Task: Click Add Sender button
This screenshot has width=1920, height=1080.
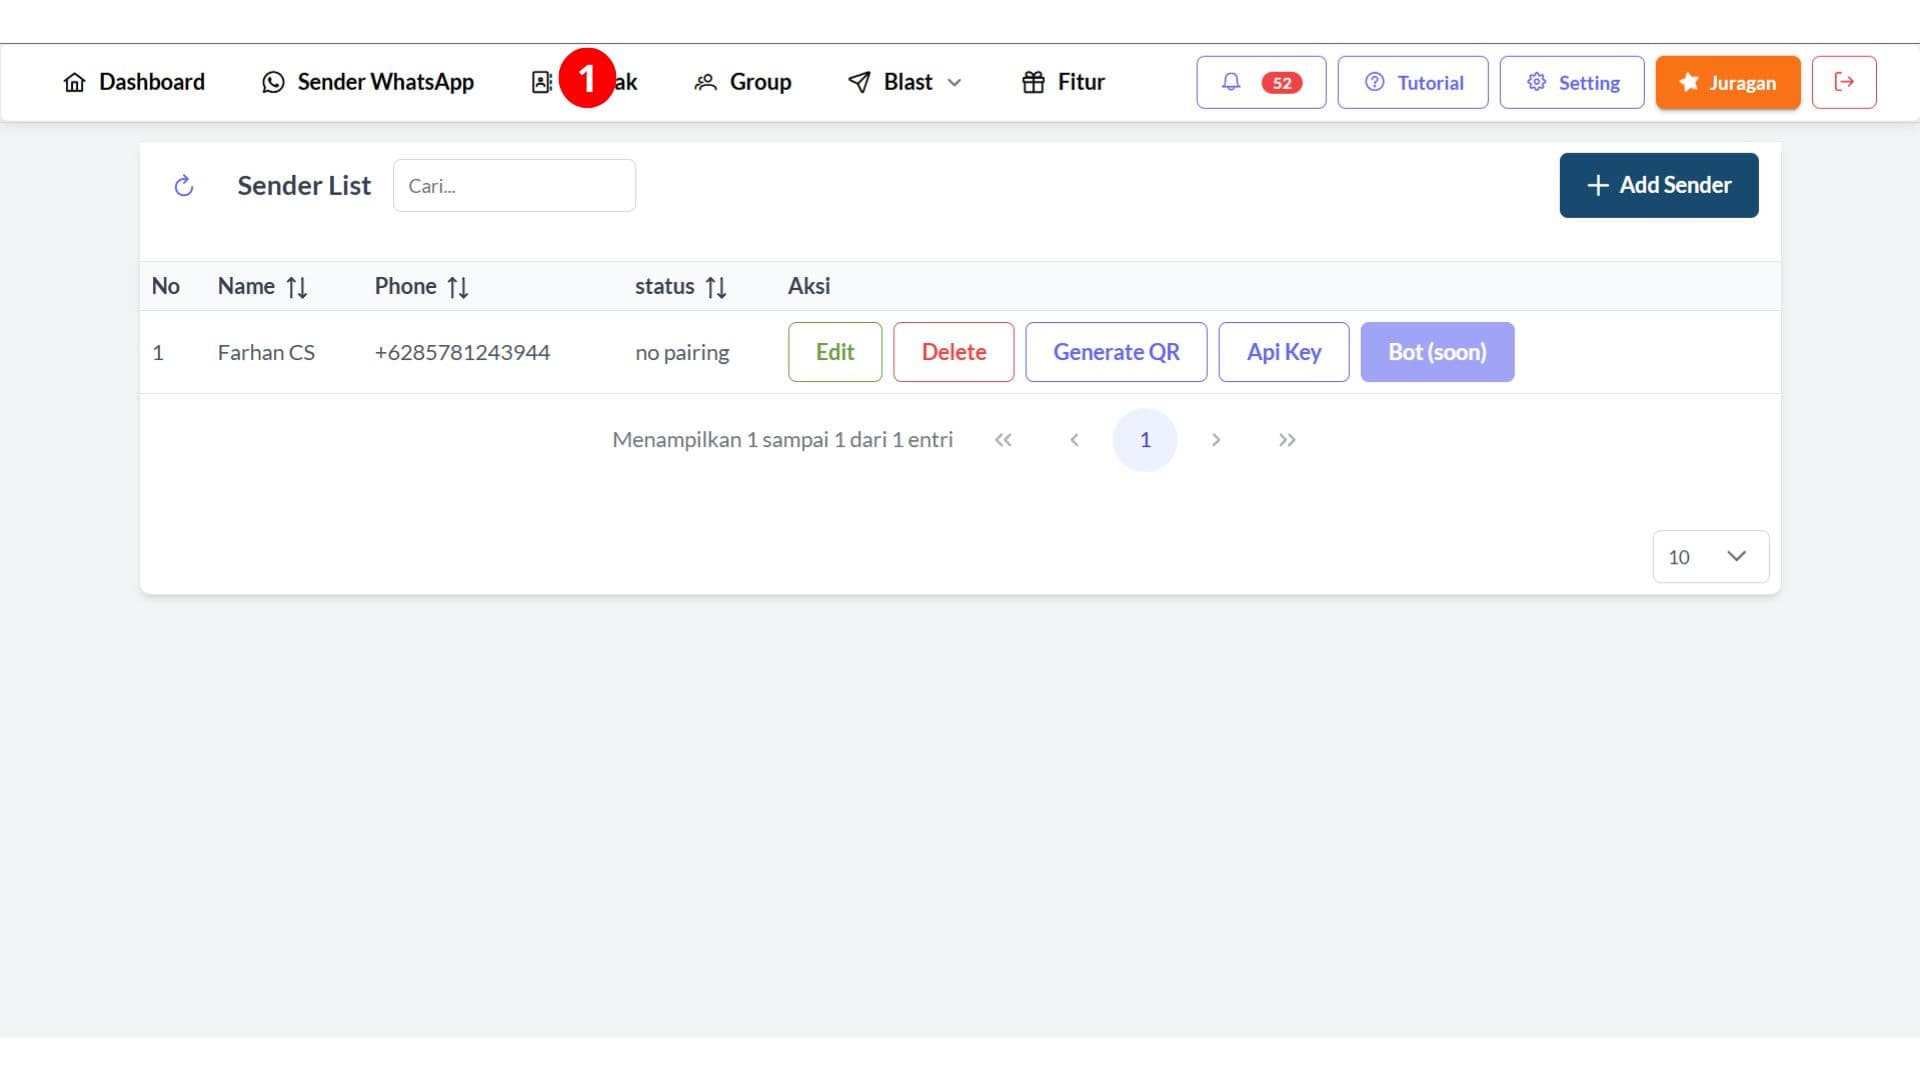Action: pos(1659,185)
